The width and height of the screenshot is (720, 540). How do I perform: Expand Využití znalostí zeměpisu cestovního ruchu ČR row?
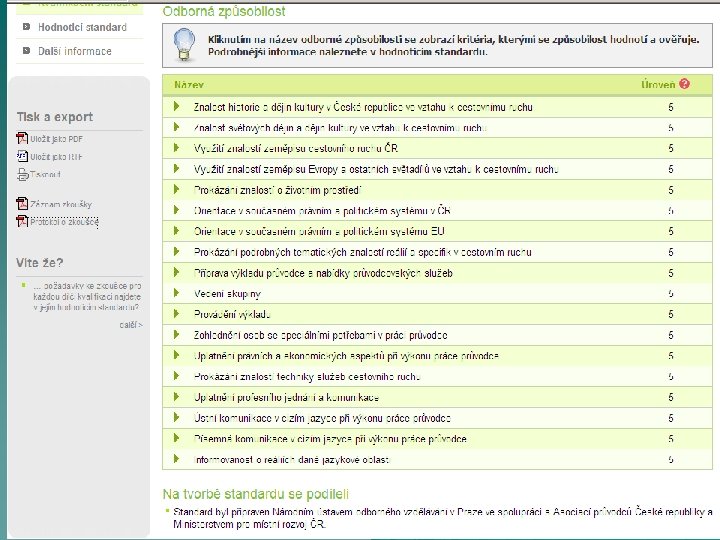click(177, 148)
